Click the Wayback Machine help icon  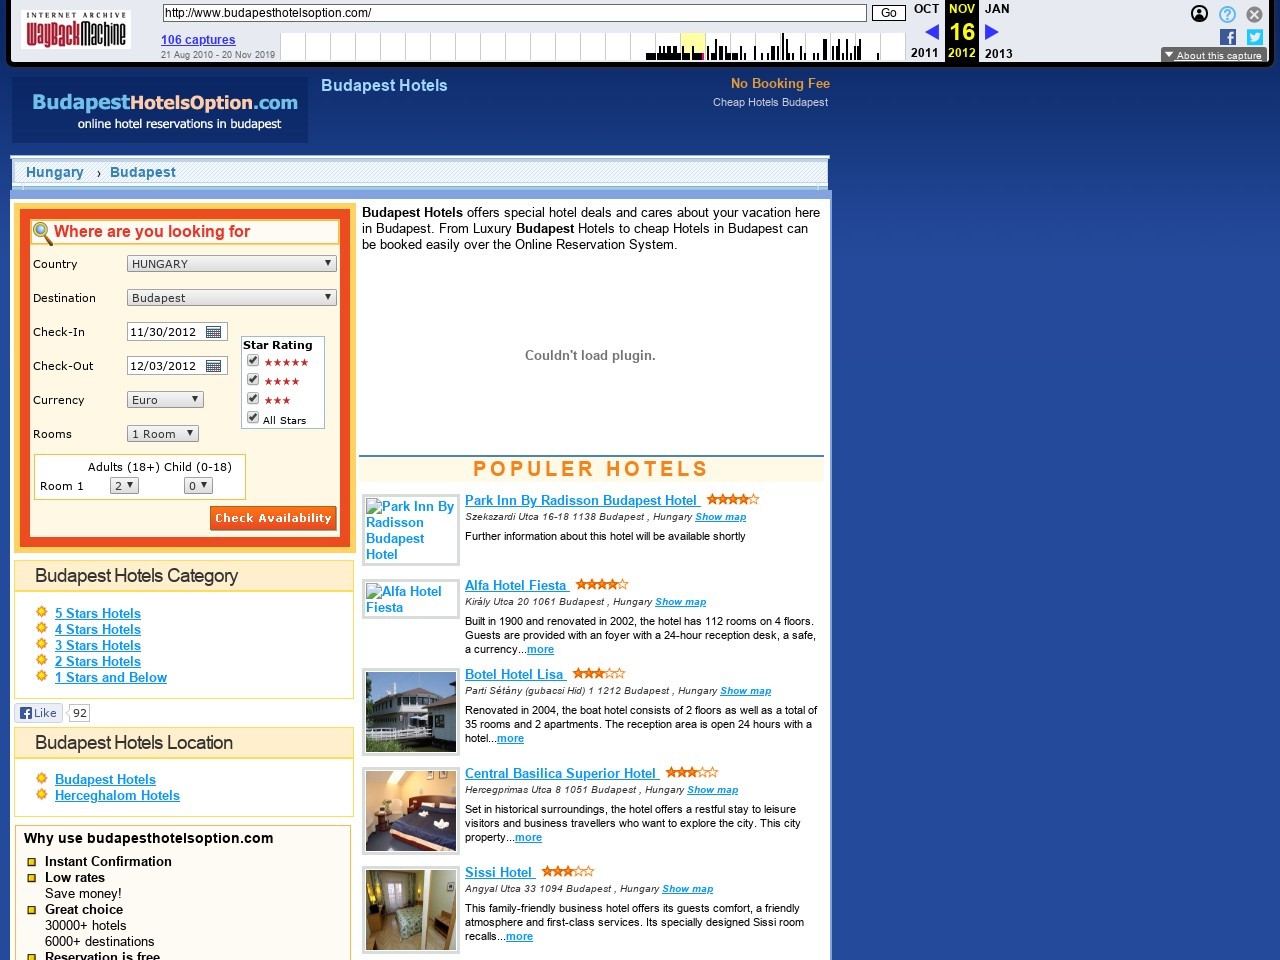(x=1227, y=14)
